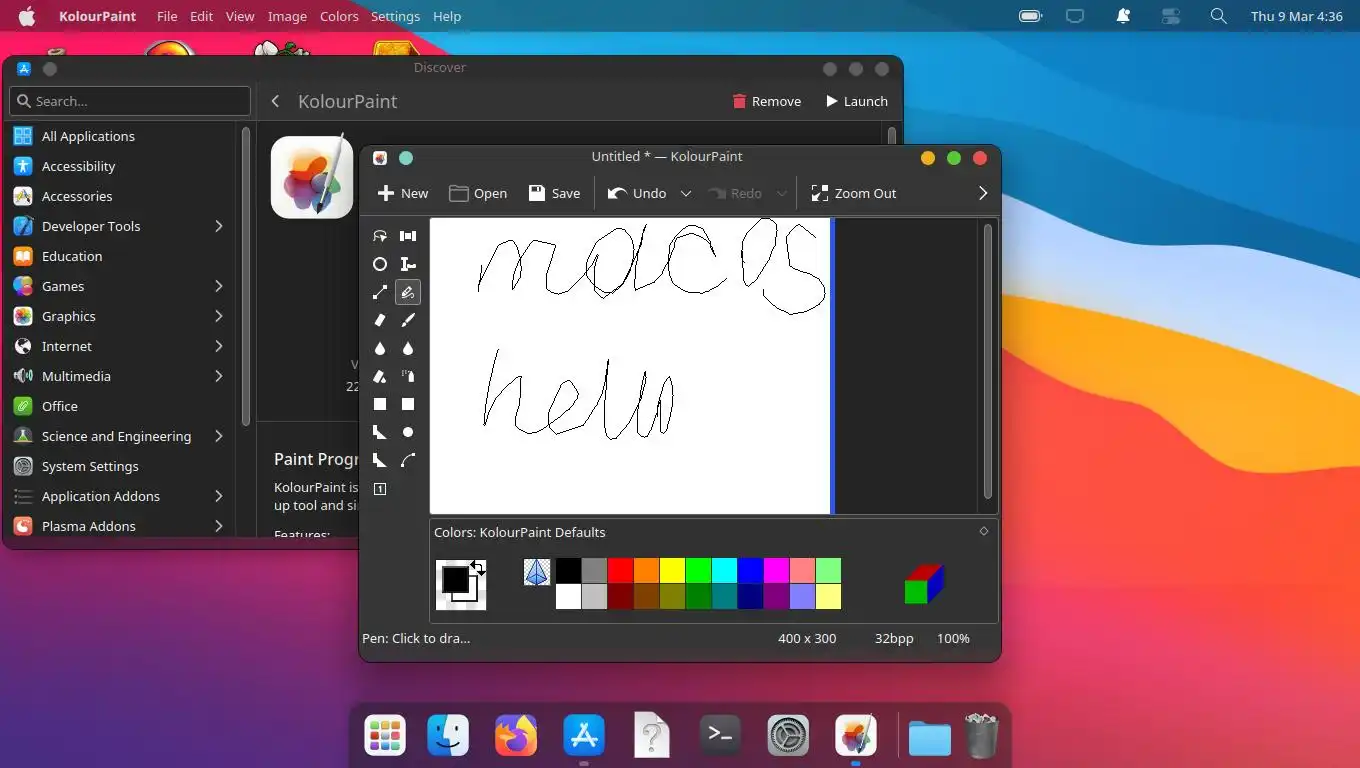Toggle float on the Colors panel diamond
The width and height of the screenshot is (1360, 768).
pyautogui.click(x=984, y=532)
